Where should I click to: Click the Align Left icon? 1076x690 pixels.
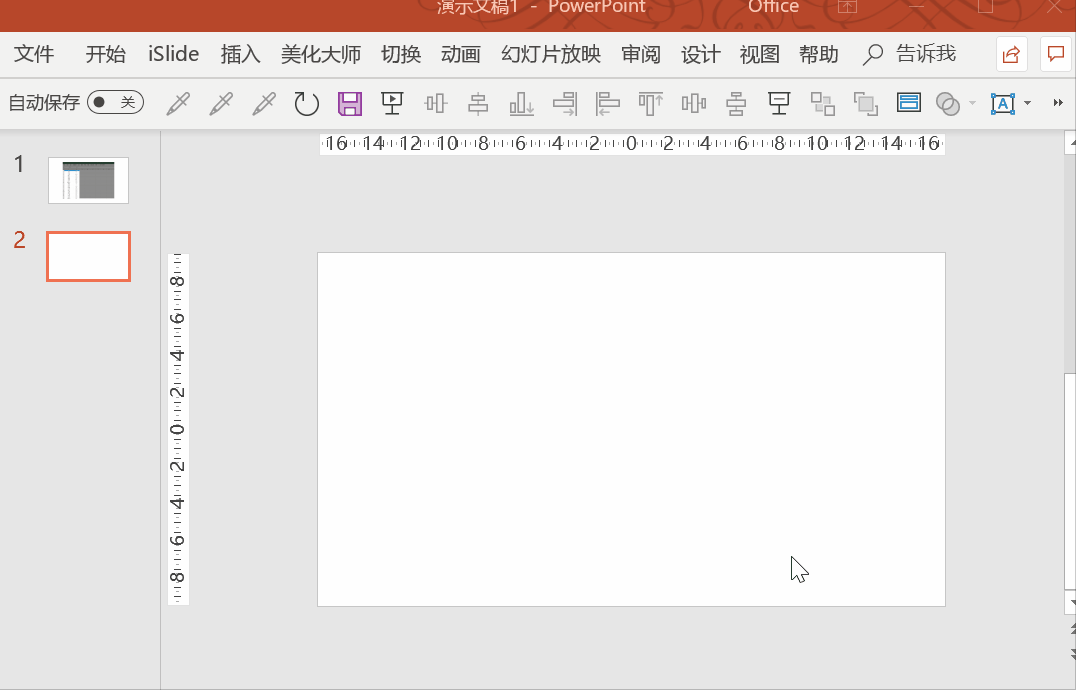click(607, 104)
